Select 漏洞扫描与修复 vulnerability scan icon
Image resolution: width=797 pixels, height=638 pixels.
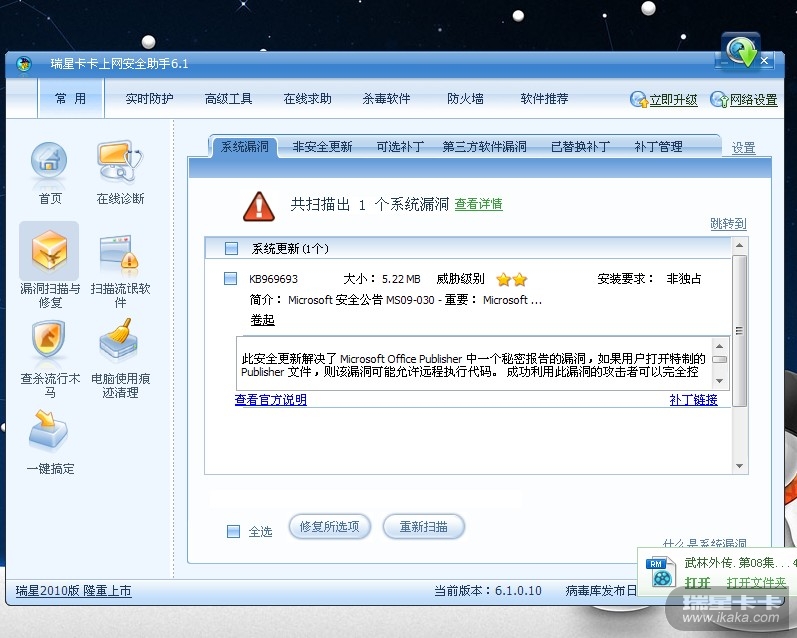click(x=49, y=250)
